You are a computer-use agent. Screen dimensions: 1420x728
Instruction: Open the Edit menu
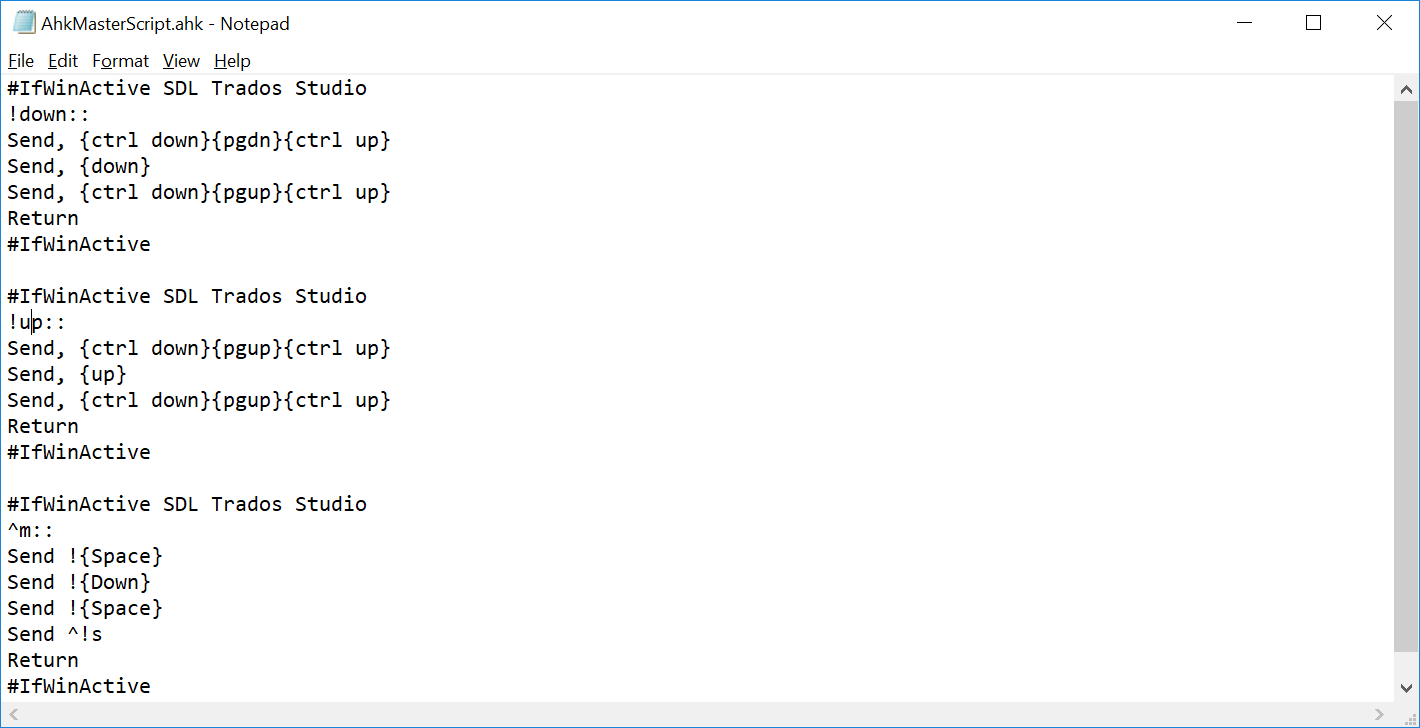(63, 61)
